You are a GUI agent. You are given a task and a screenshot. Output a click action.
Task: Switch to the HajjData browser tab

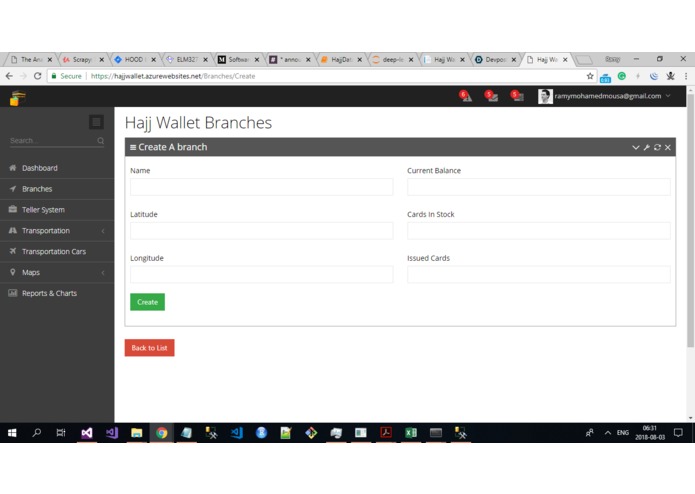[341, 59]
